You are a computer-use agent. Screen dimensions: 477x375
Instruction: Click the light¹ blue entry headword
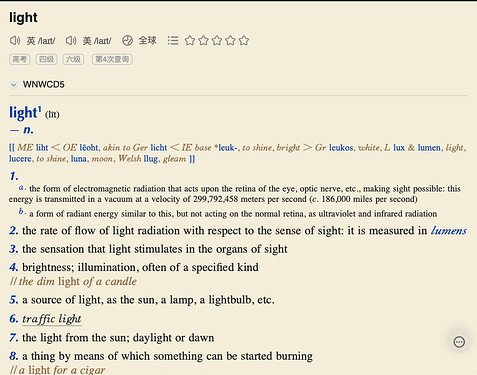pyautogui.click(x=25, y=113)
